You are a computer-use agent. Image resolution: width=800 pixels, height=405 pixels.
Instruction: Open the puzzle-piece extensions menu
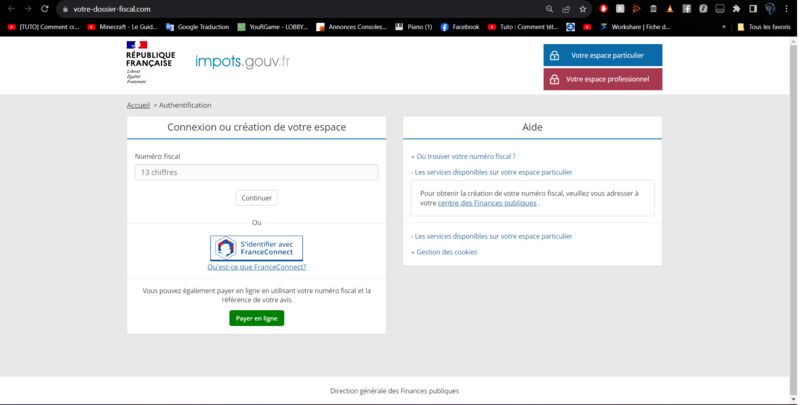(736, 9)
